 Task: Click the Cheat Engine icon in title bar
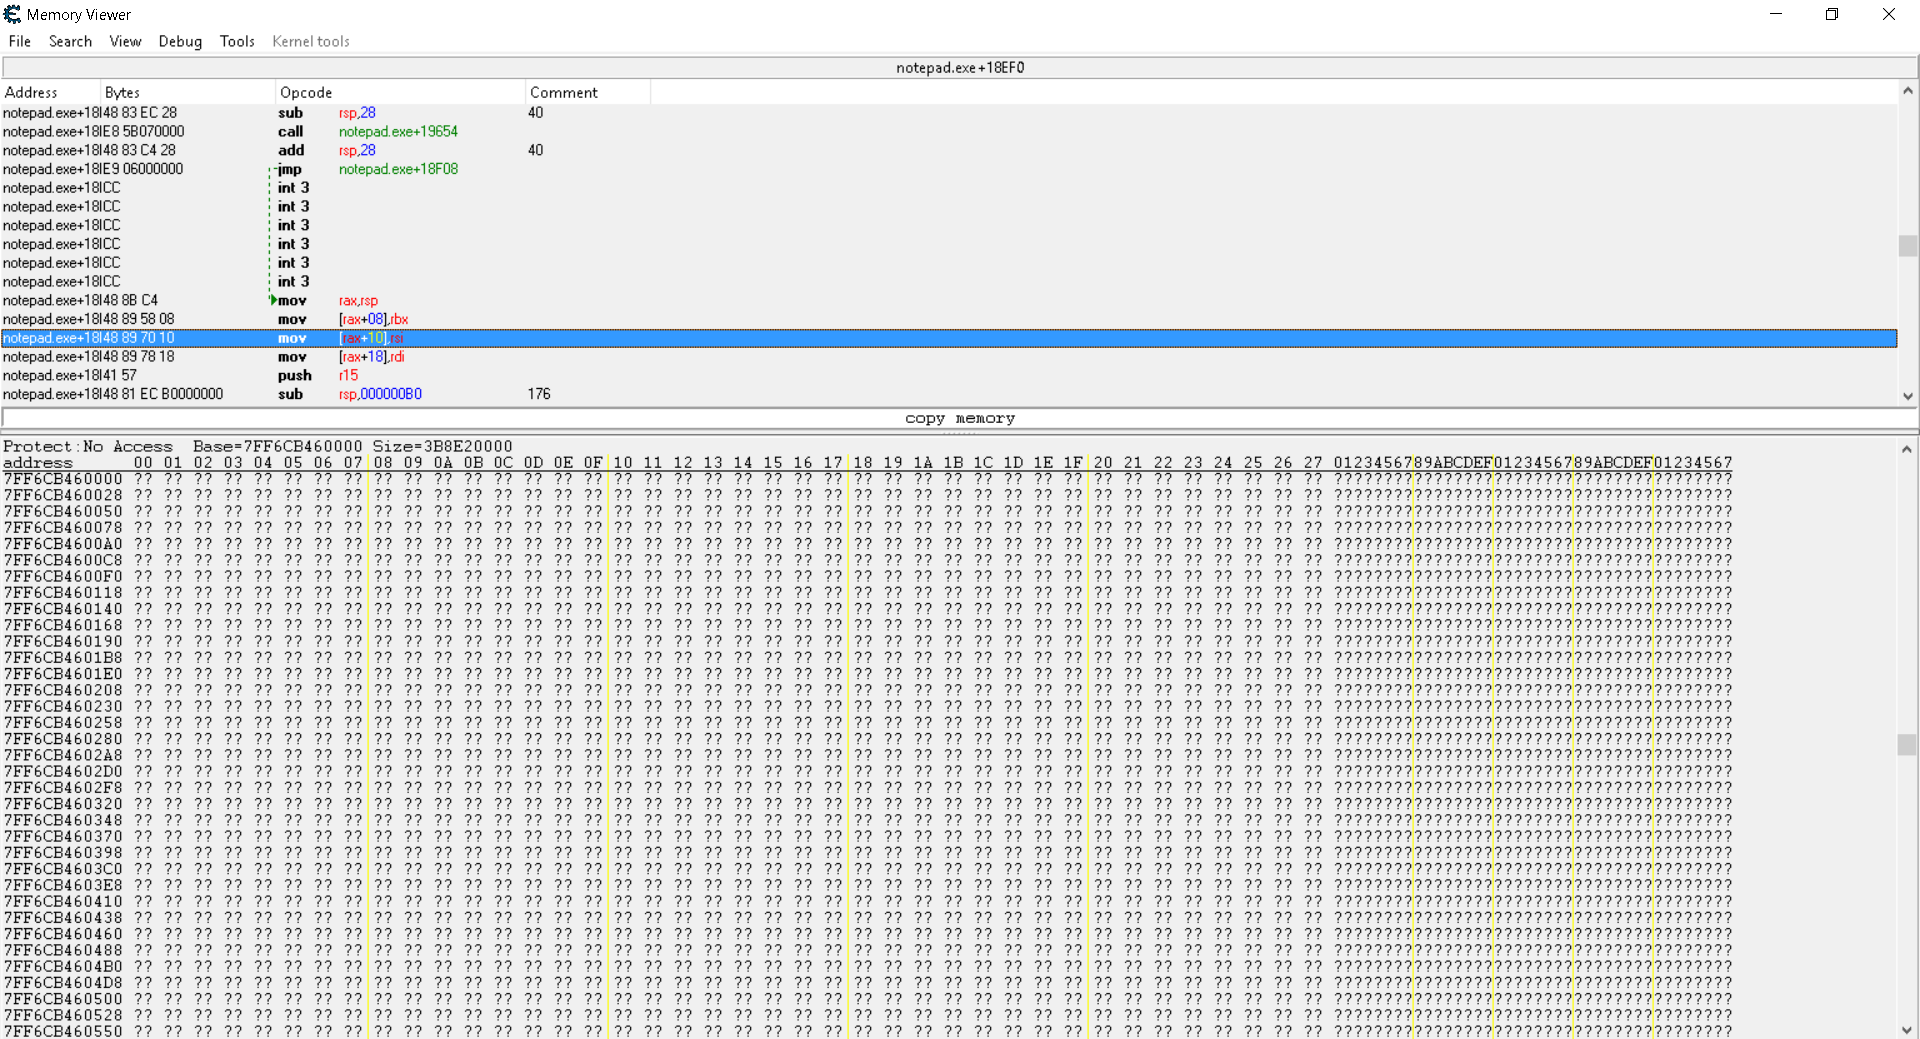coord(12,14)
